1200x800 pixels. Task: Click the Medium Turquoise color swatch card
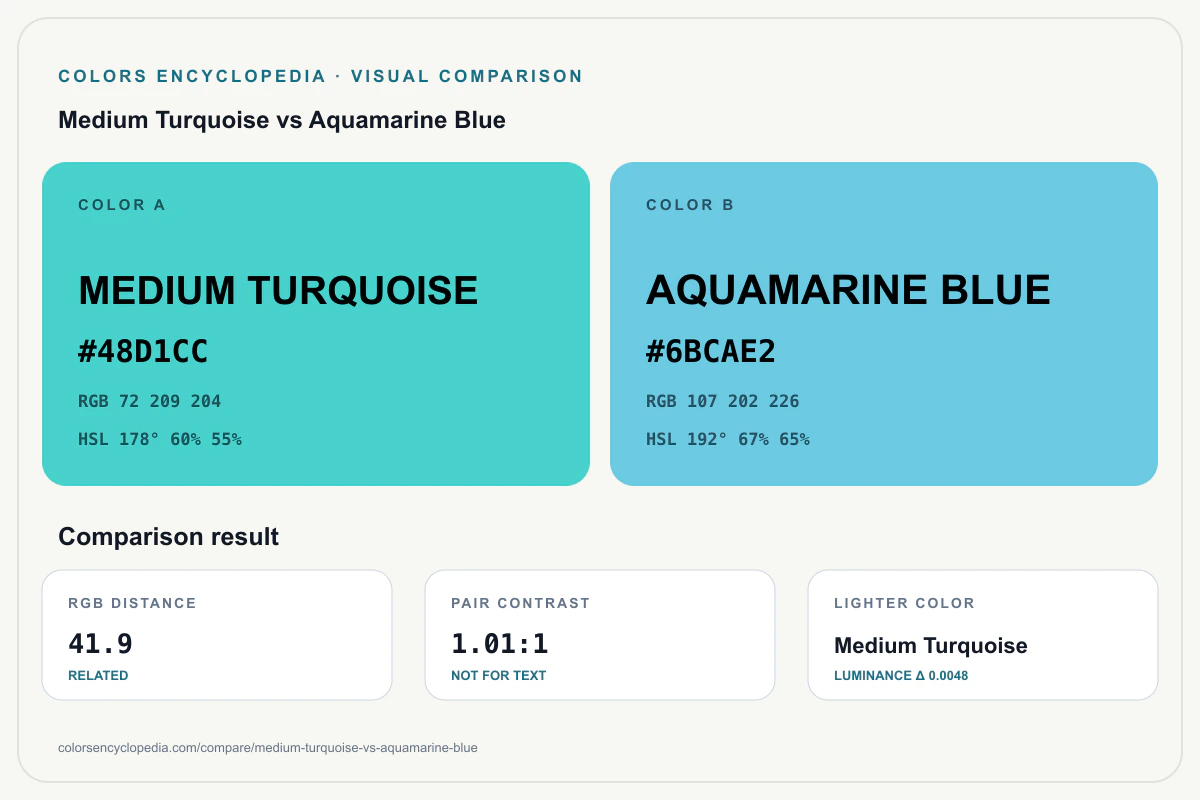(316, 324)
